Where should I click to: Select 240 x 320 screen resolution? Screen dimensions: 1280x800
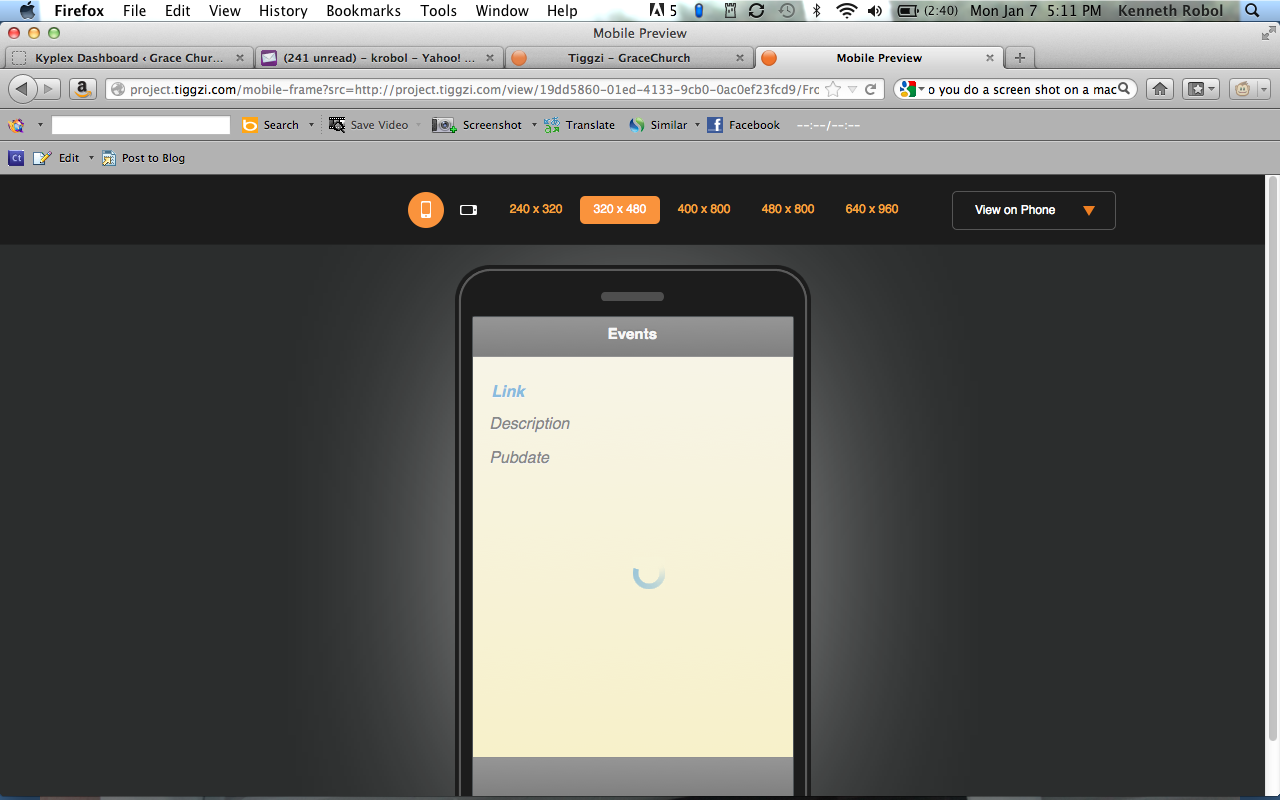535,209
